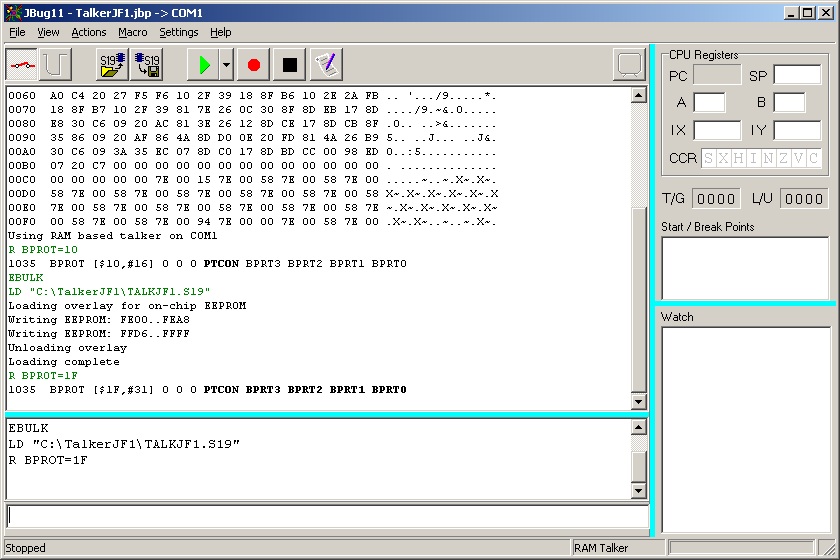This screenshot has height=560, width=840.
Task: Toggle the C flag in CCR
Action: coord(814,158)
